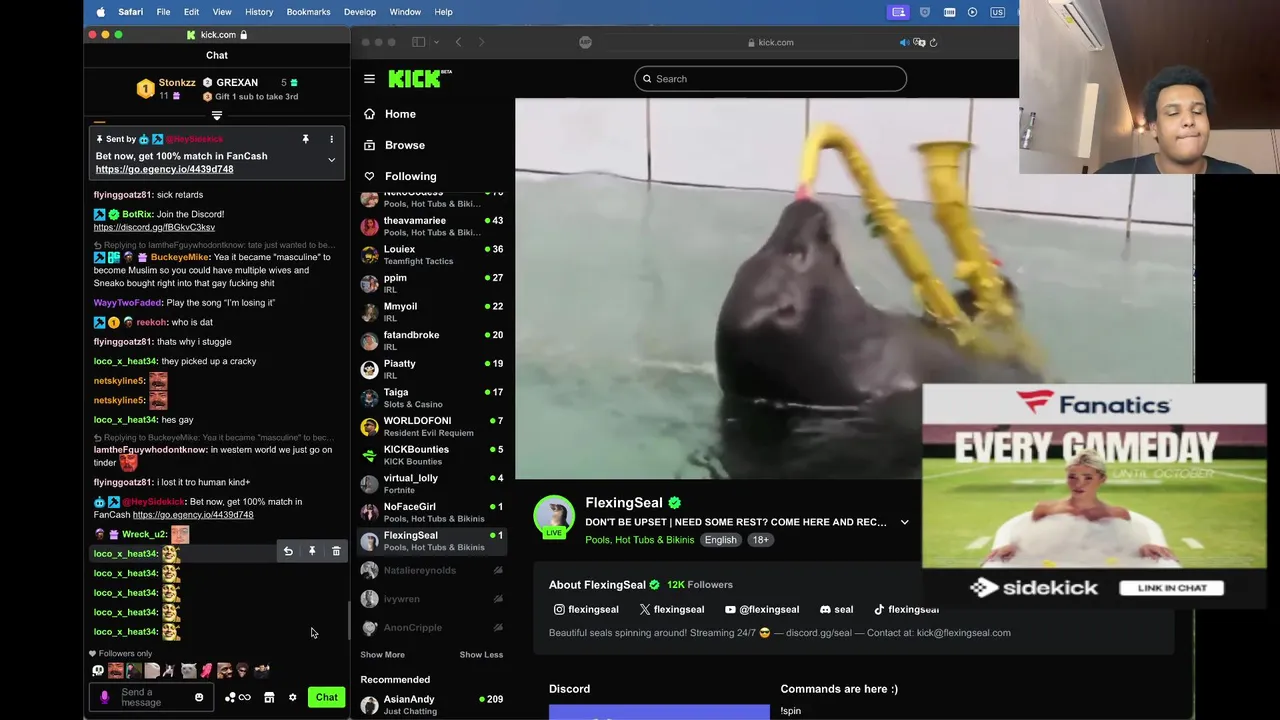This screenshot has width=1280, height=720.
Task: Click the Wreck_u2 username in chat
Action: pos(144,534)
